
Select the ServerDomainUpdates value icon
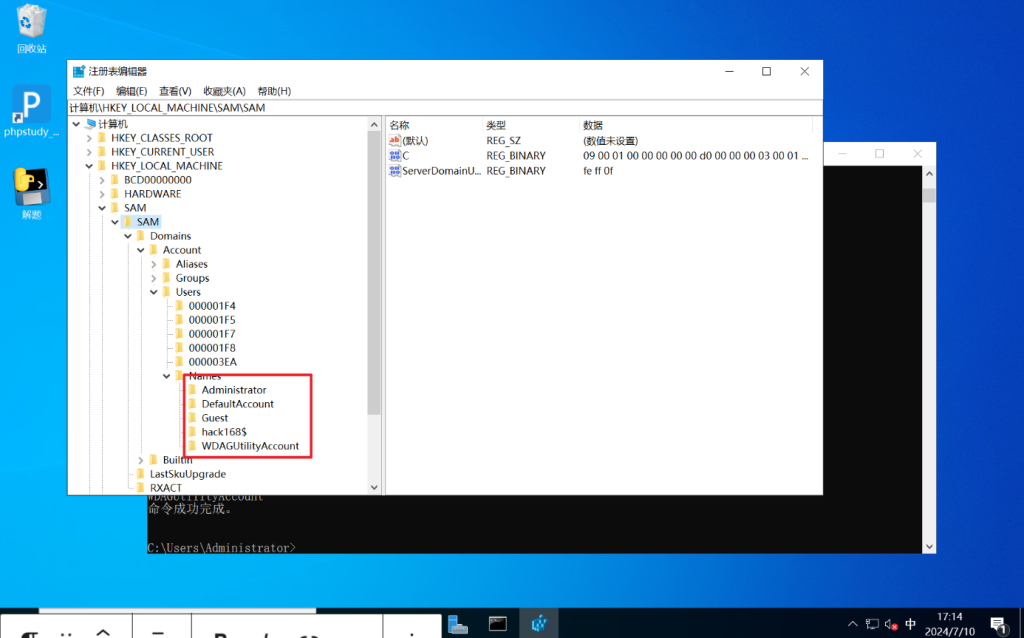395,171
